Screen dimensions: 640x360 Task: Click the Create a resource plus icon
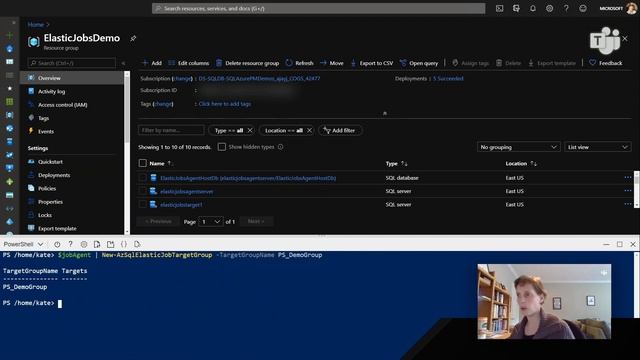point(9,36)
